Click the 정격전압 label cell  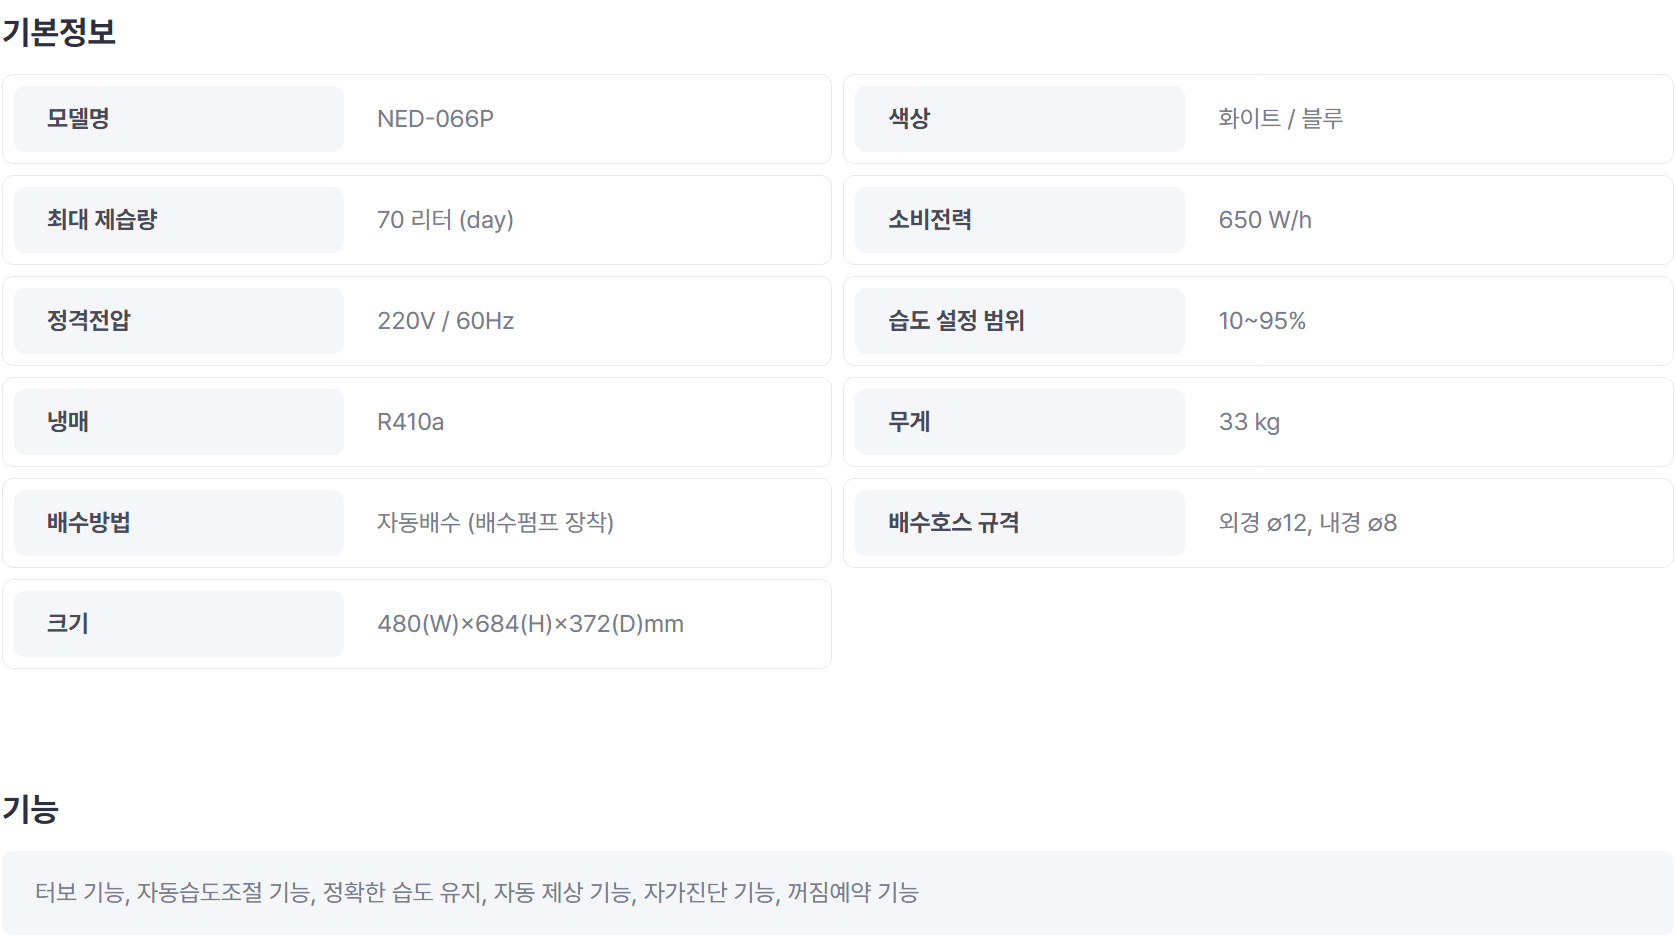pos(179,321)
